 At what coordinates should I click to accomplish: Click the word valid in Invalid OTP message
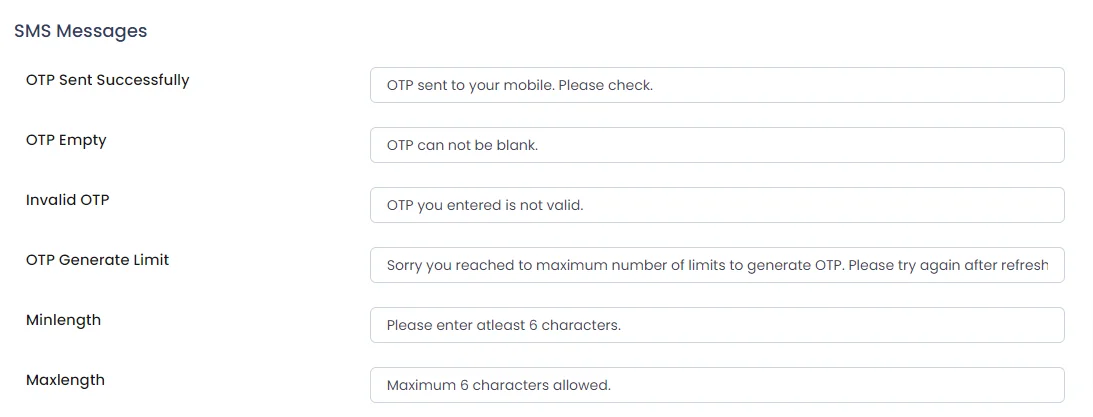click(563, 206)
